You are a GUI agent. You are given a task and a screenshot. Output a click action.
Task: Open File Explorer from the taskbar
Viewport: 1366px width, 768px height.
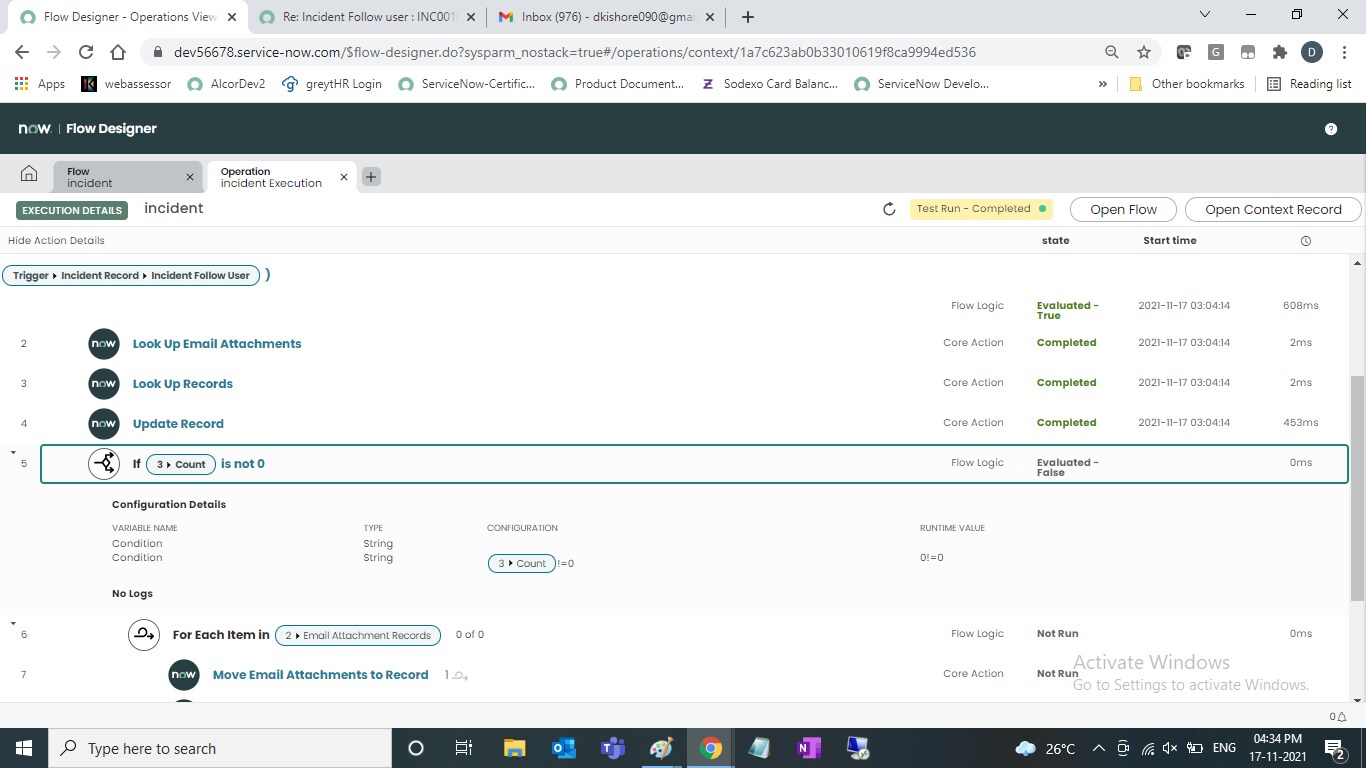[514, 748]
